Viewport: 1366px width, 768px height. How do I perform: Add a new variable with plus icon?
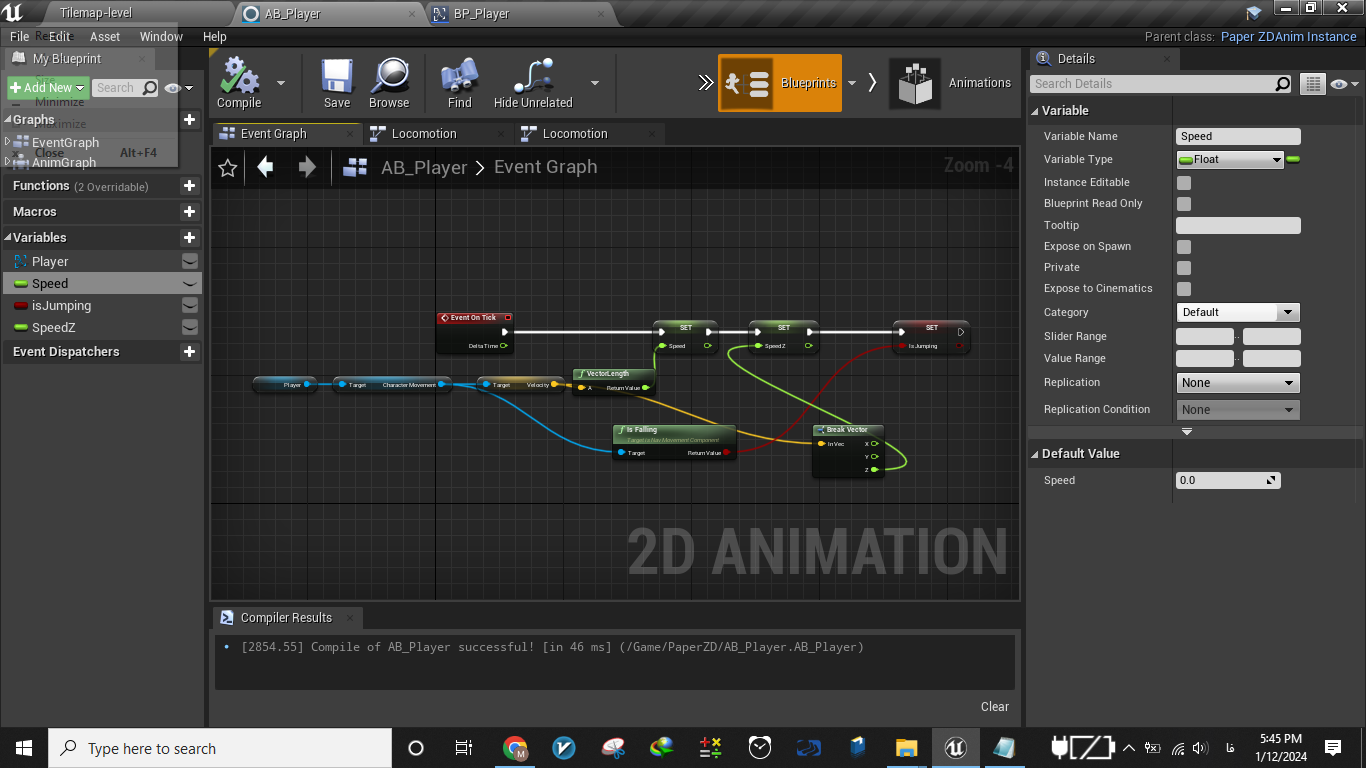pyautogui.click(x=189, y=238)
